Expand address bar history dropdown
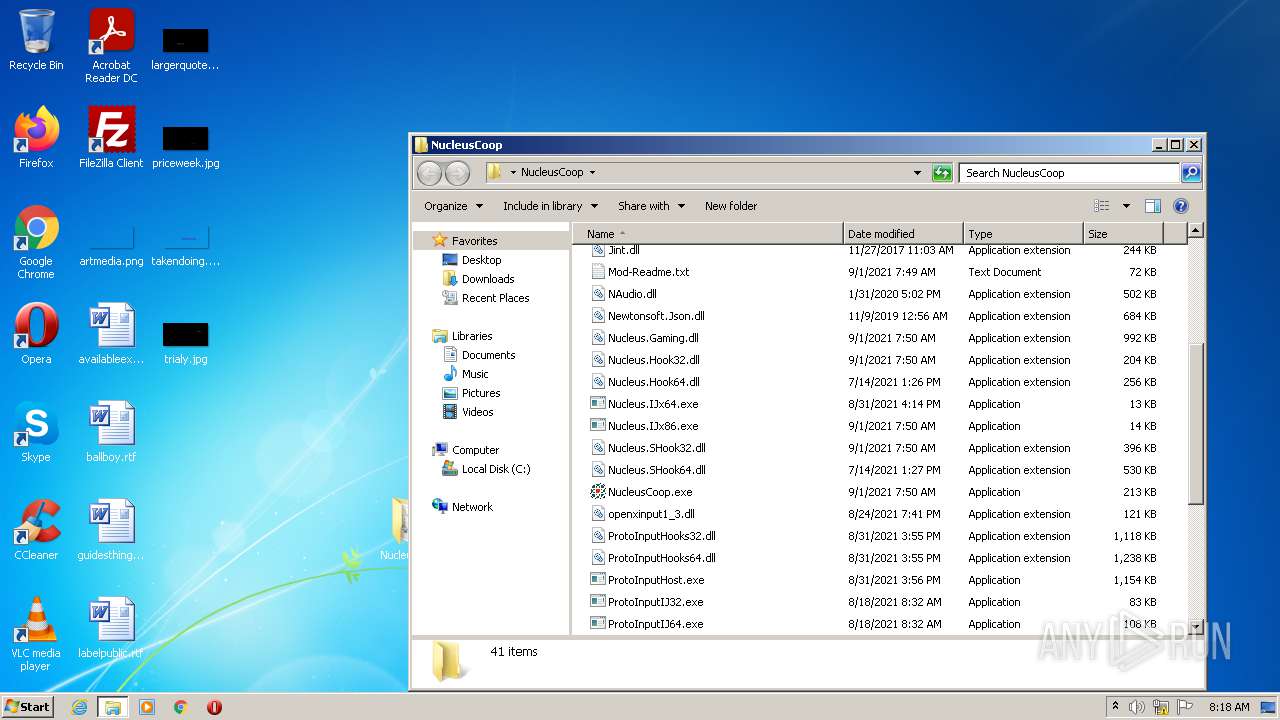Screen dimensions: 1280x720 point(917,173)
